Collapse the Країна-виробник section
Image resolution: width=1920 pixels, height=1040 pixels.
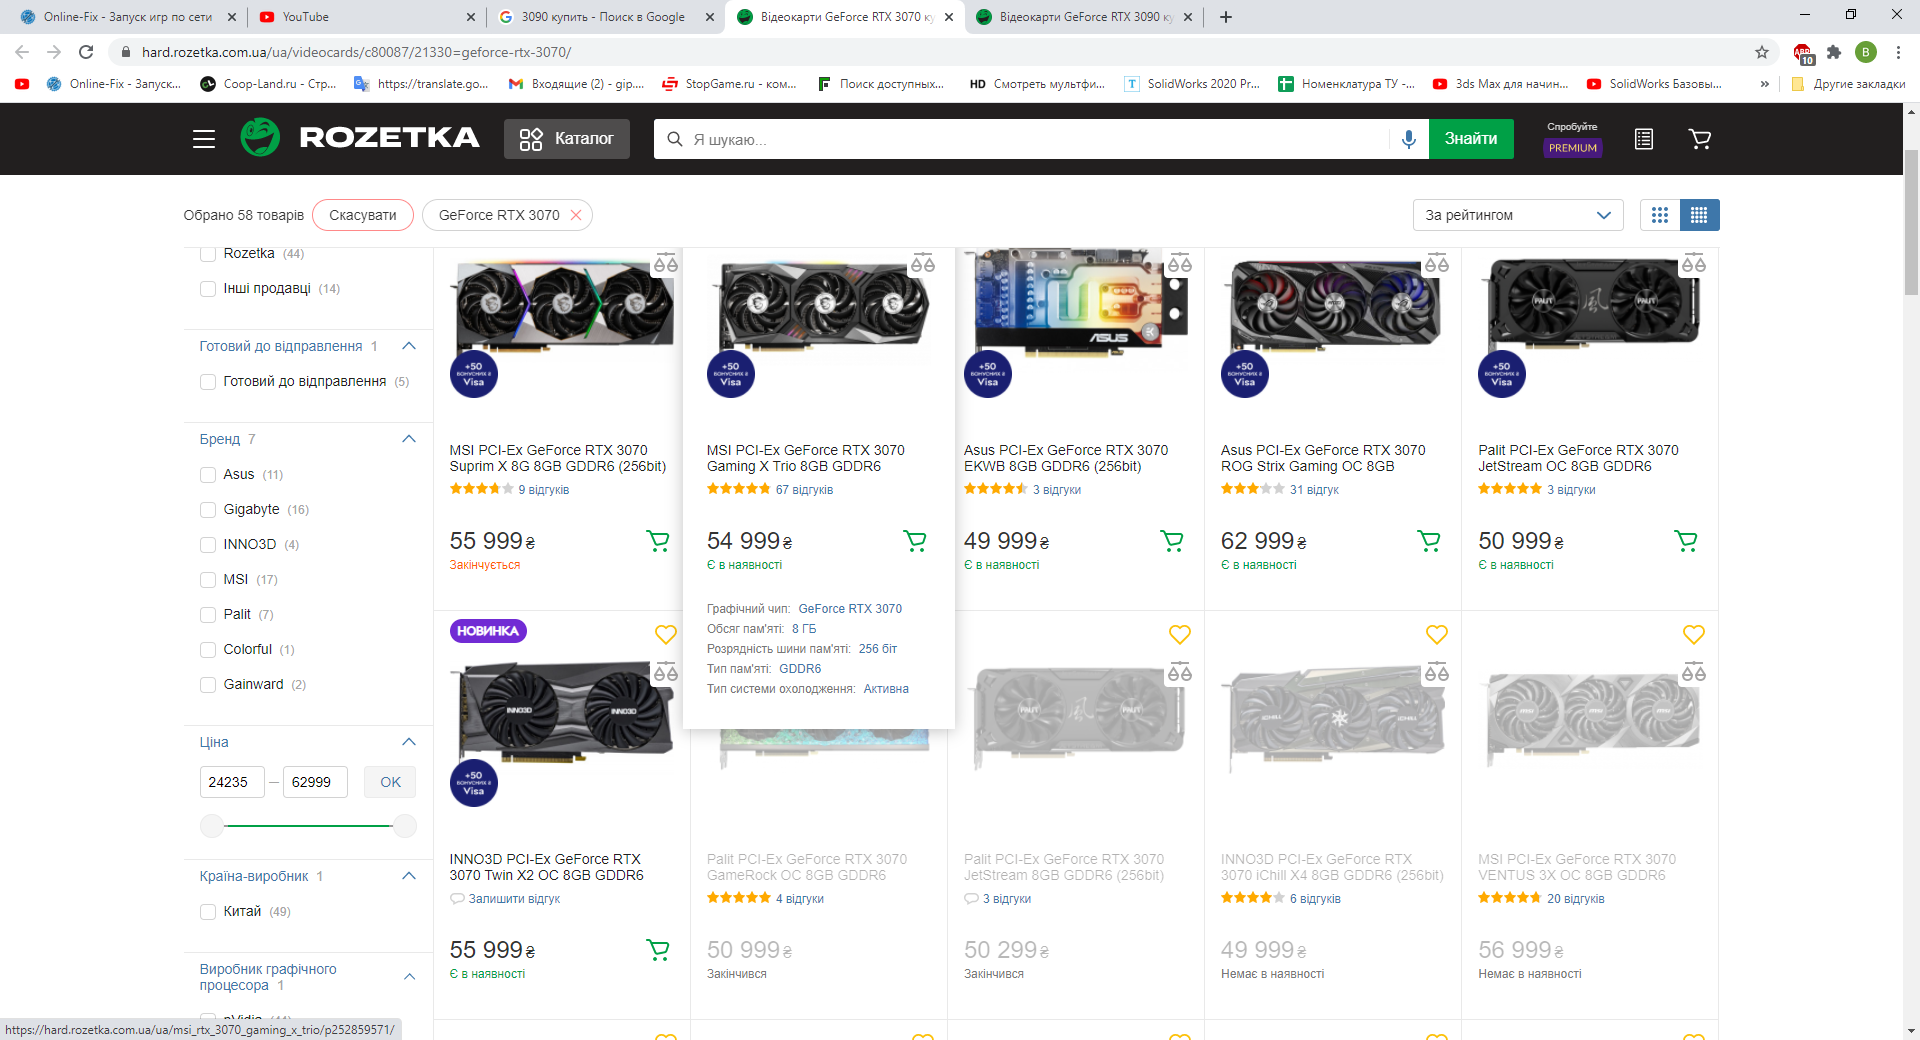(x=409, y=876)
